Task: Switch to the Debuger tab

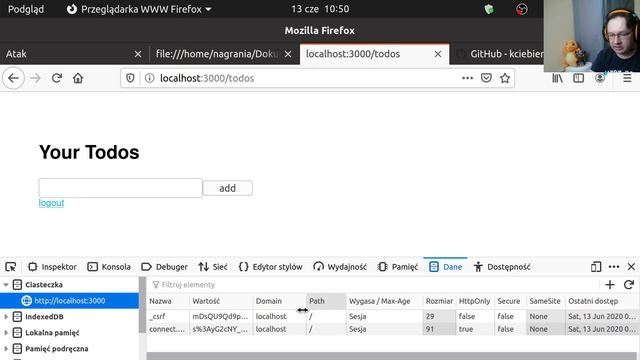Action: (x=164, y=267)
